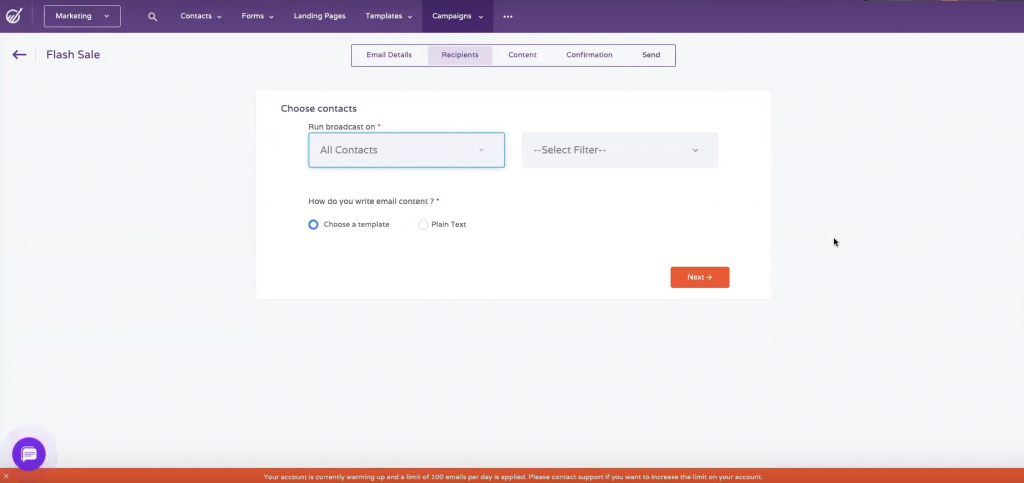The width and height of the screenshot is (1024, 483).
Task: Click the app logo in top-left corner
Action: [14, 16]
